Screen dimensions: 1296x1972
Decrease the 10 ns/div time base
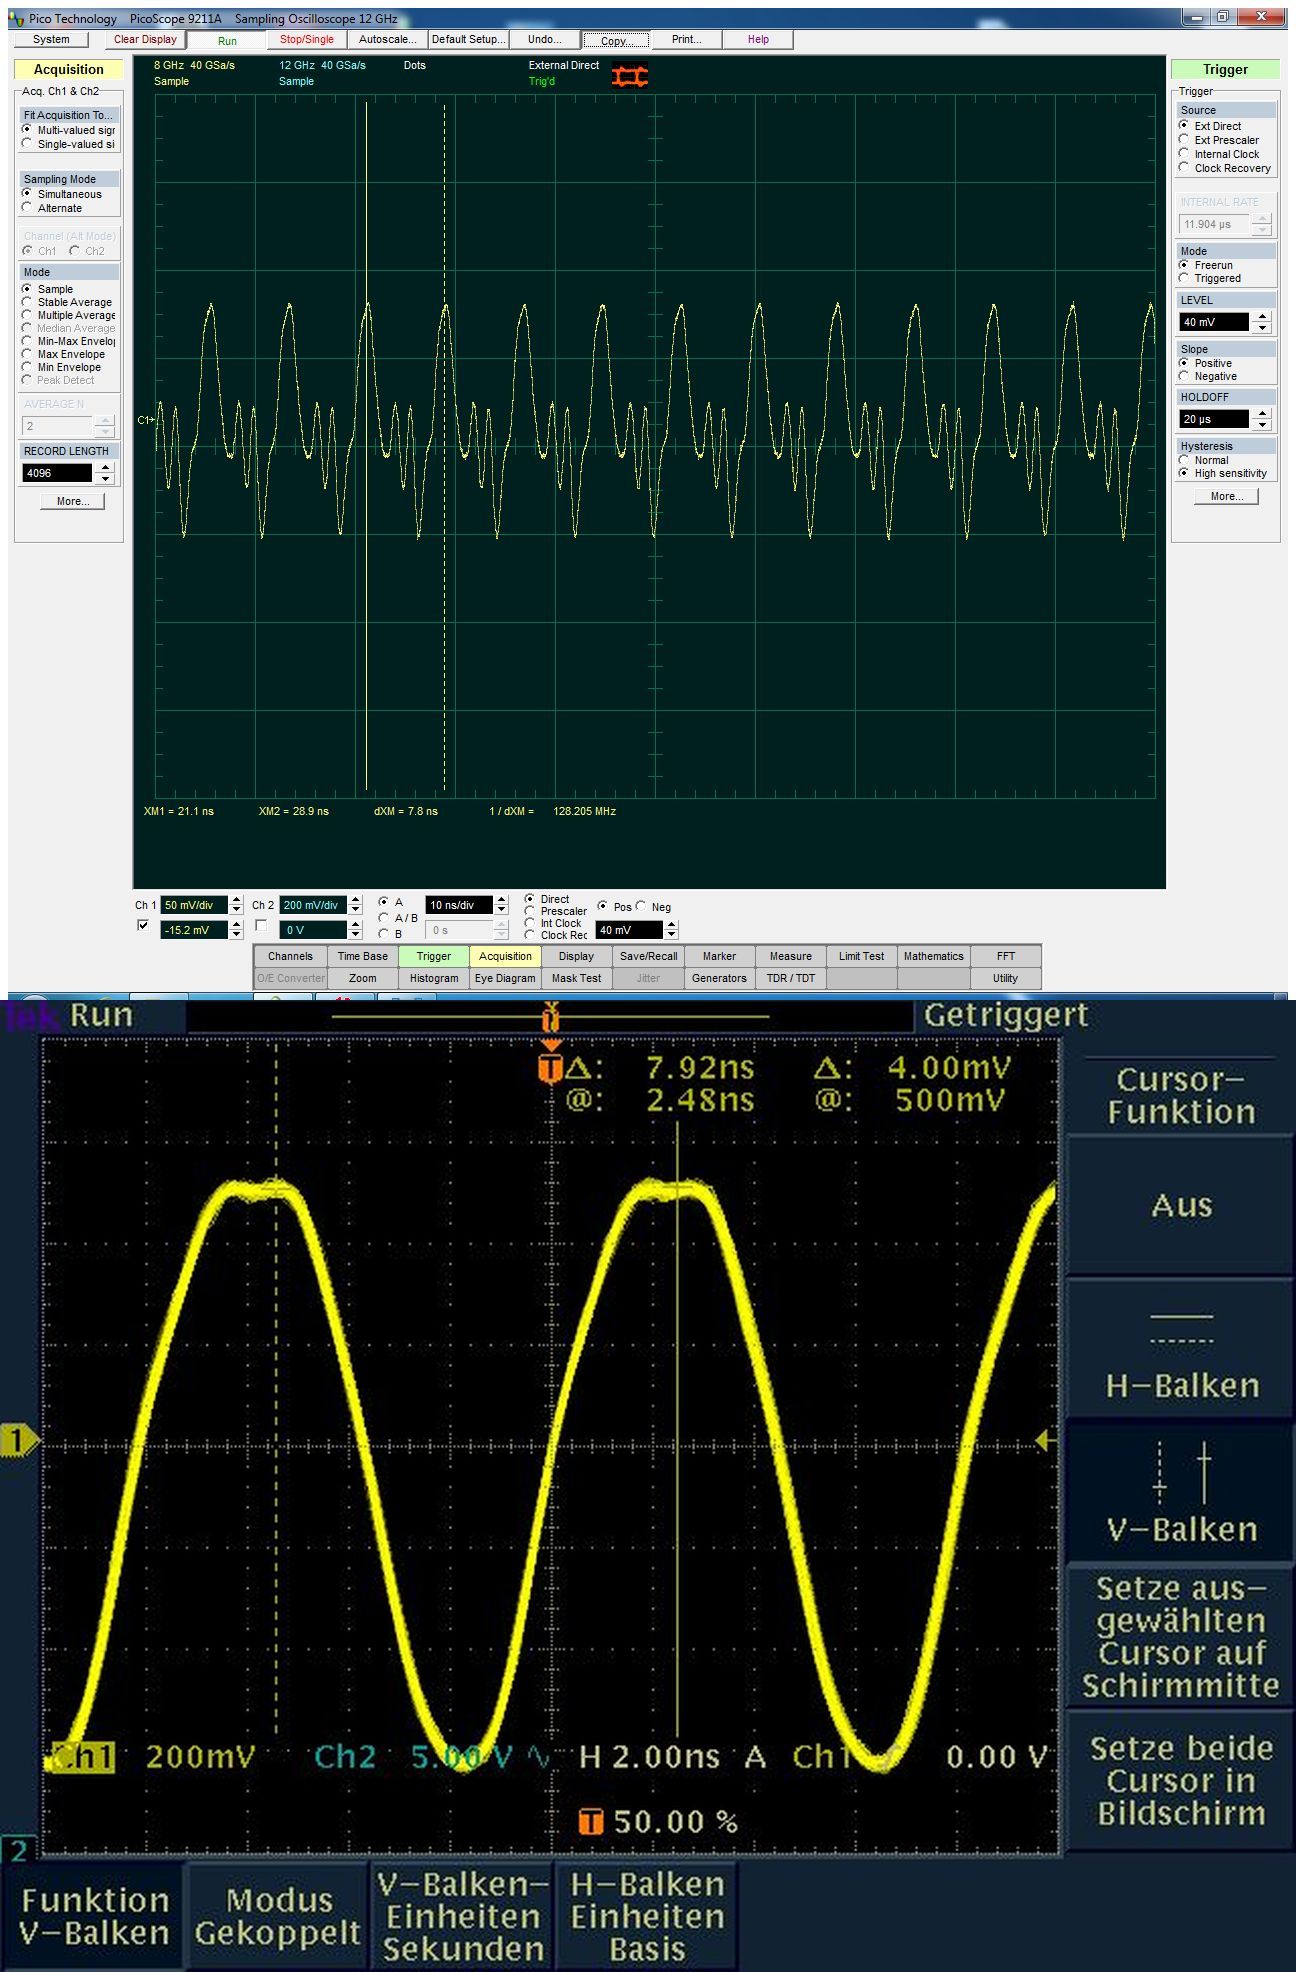click(501, 910)
